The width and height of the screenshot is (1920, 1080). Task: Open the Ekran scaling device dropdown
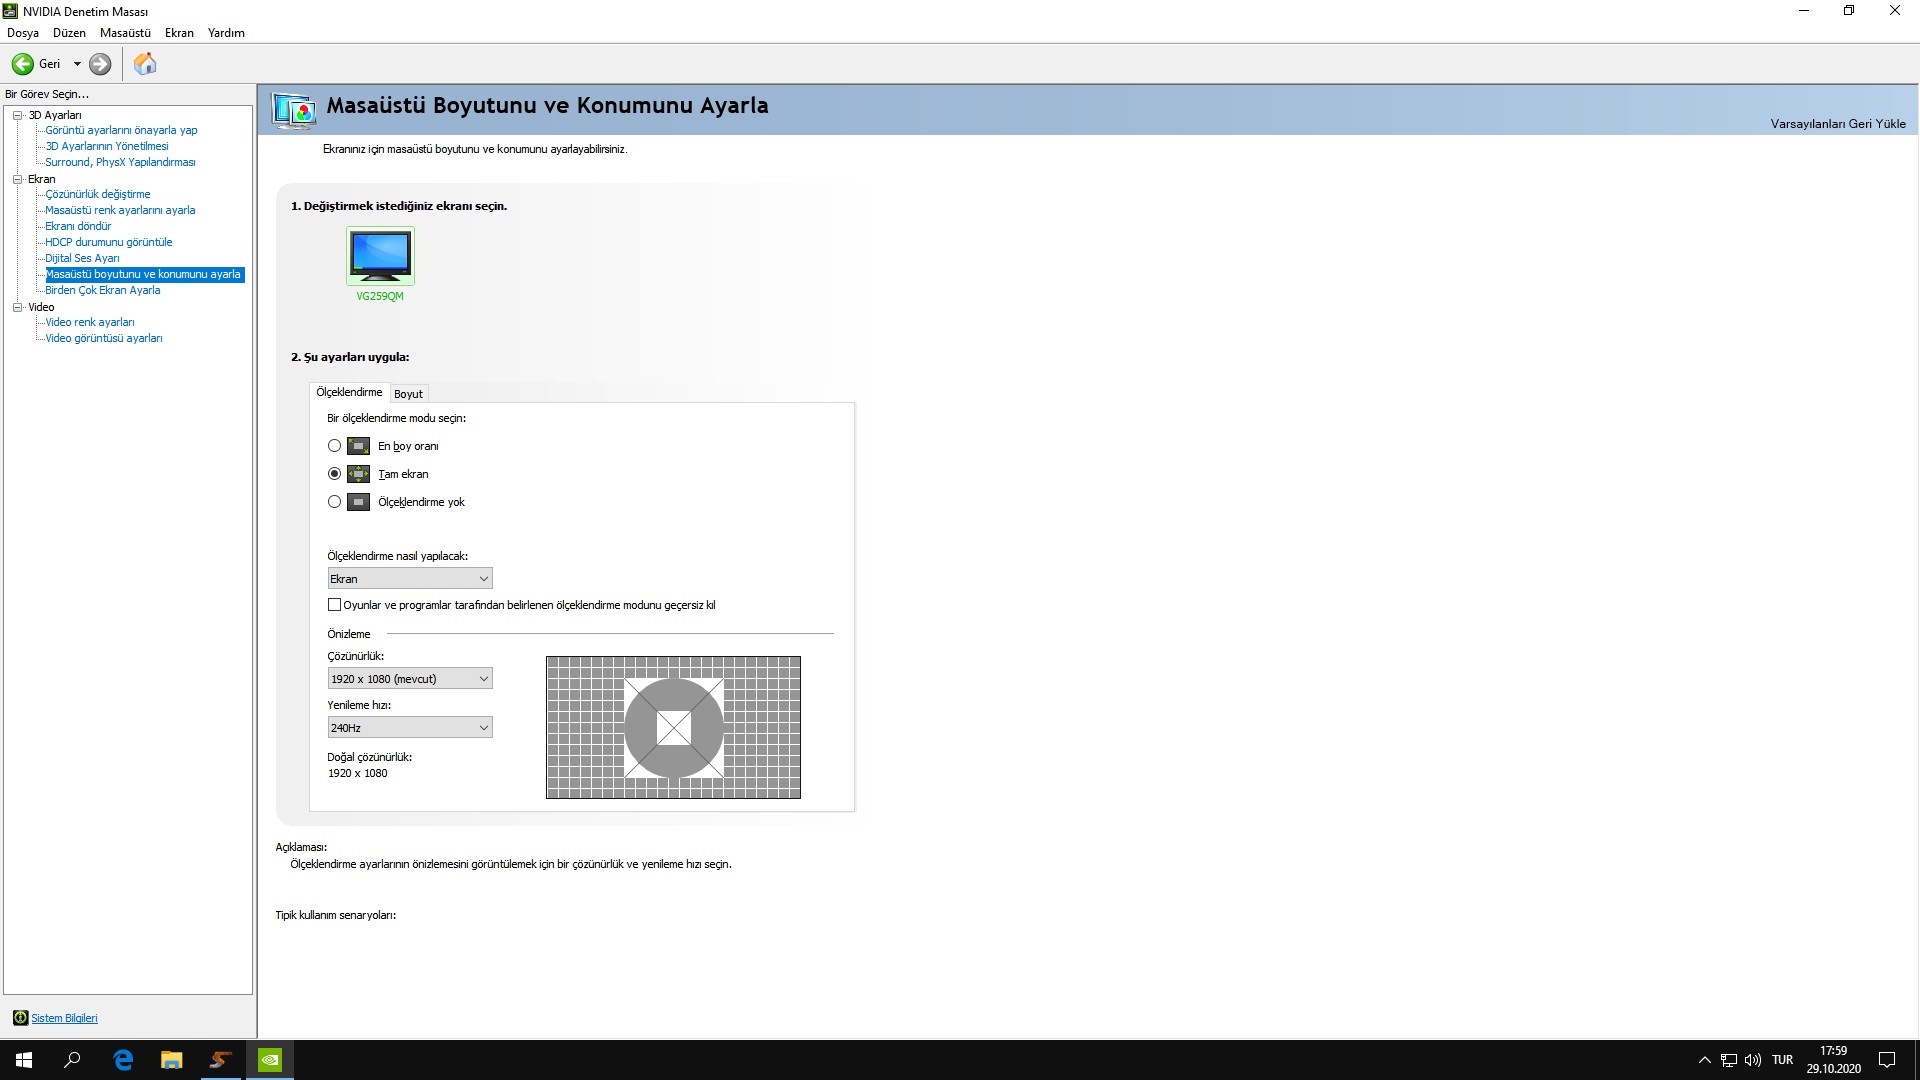[x=410, y=579]
